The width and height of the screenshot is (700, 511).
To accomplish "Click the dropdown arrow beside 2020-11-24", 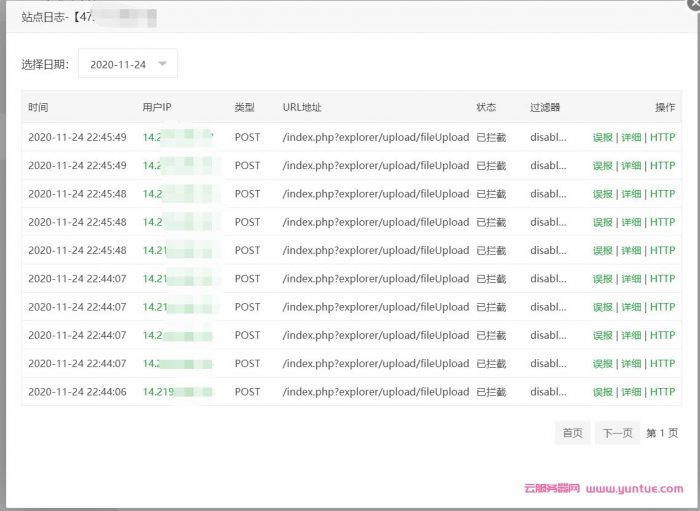I will point(163,64).
